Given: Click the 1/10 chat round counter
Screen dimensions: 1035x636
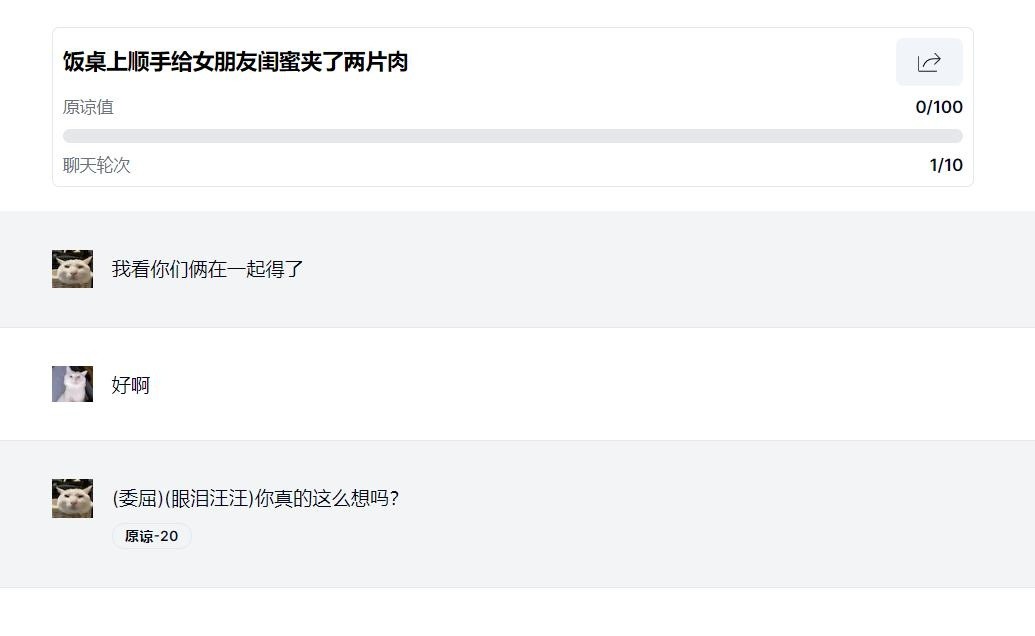Looking at the screenshot, I should (x=946, y=165).
